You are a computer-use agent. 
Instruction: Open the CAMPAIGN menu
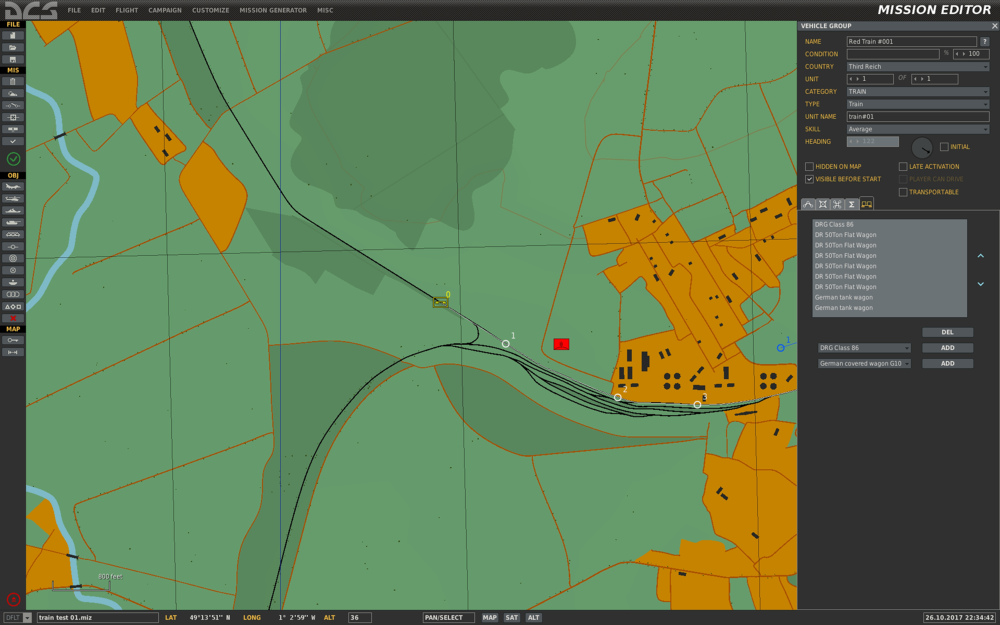coord(165,10)
